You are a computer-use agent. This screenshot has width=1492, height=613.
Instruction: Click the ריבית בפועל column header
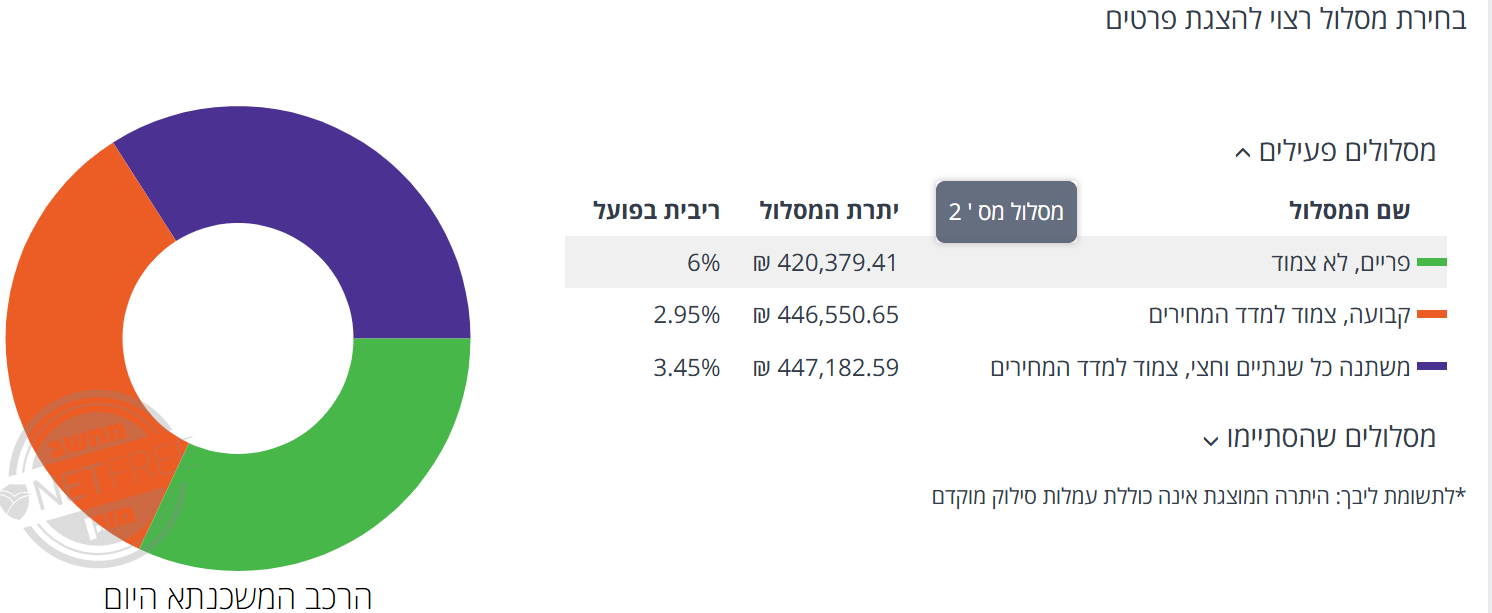click(x=657, y=211)
